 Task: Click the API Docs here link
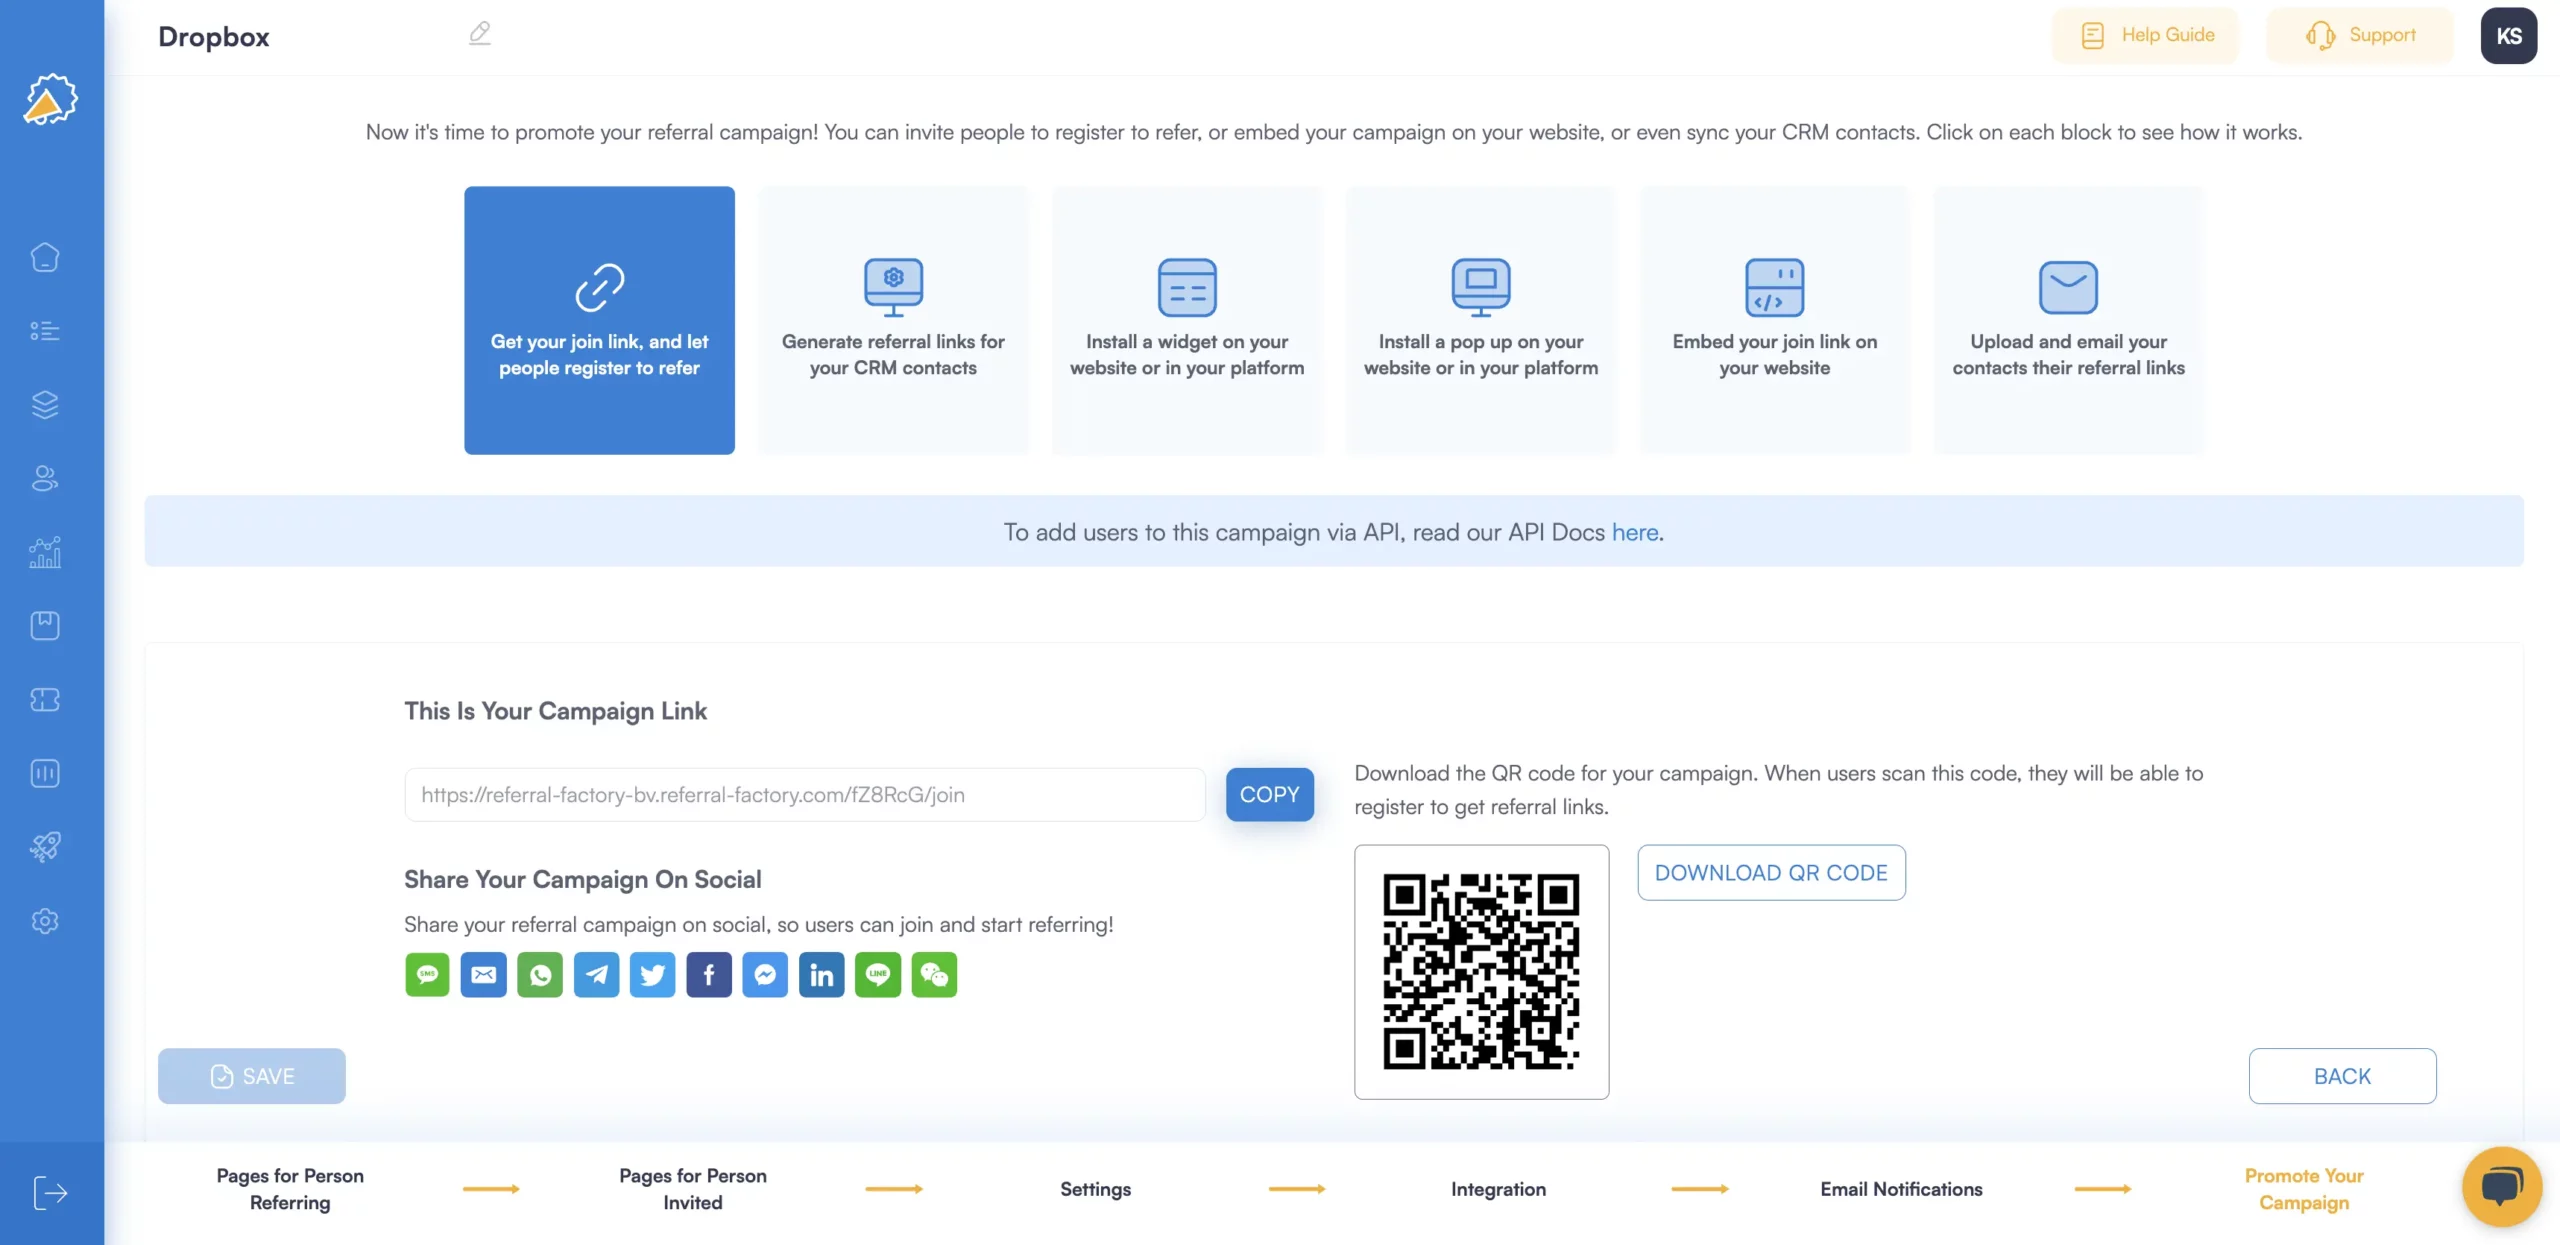(x=1636, y=530)
